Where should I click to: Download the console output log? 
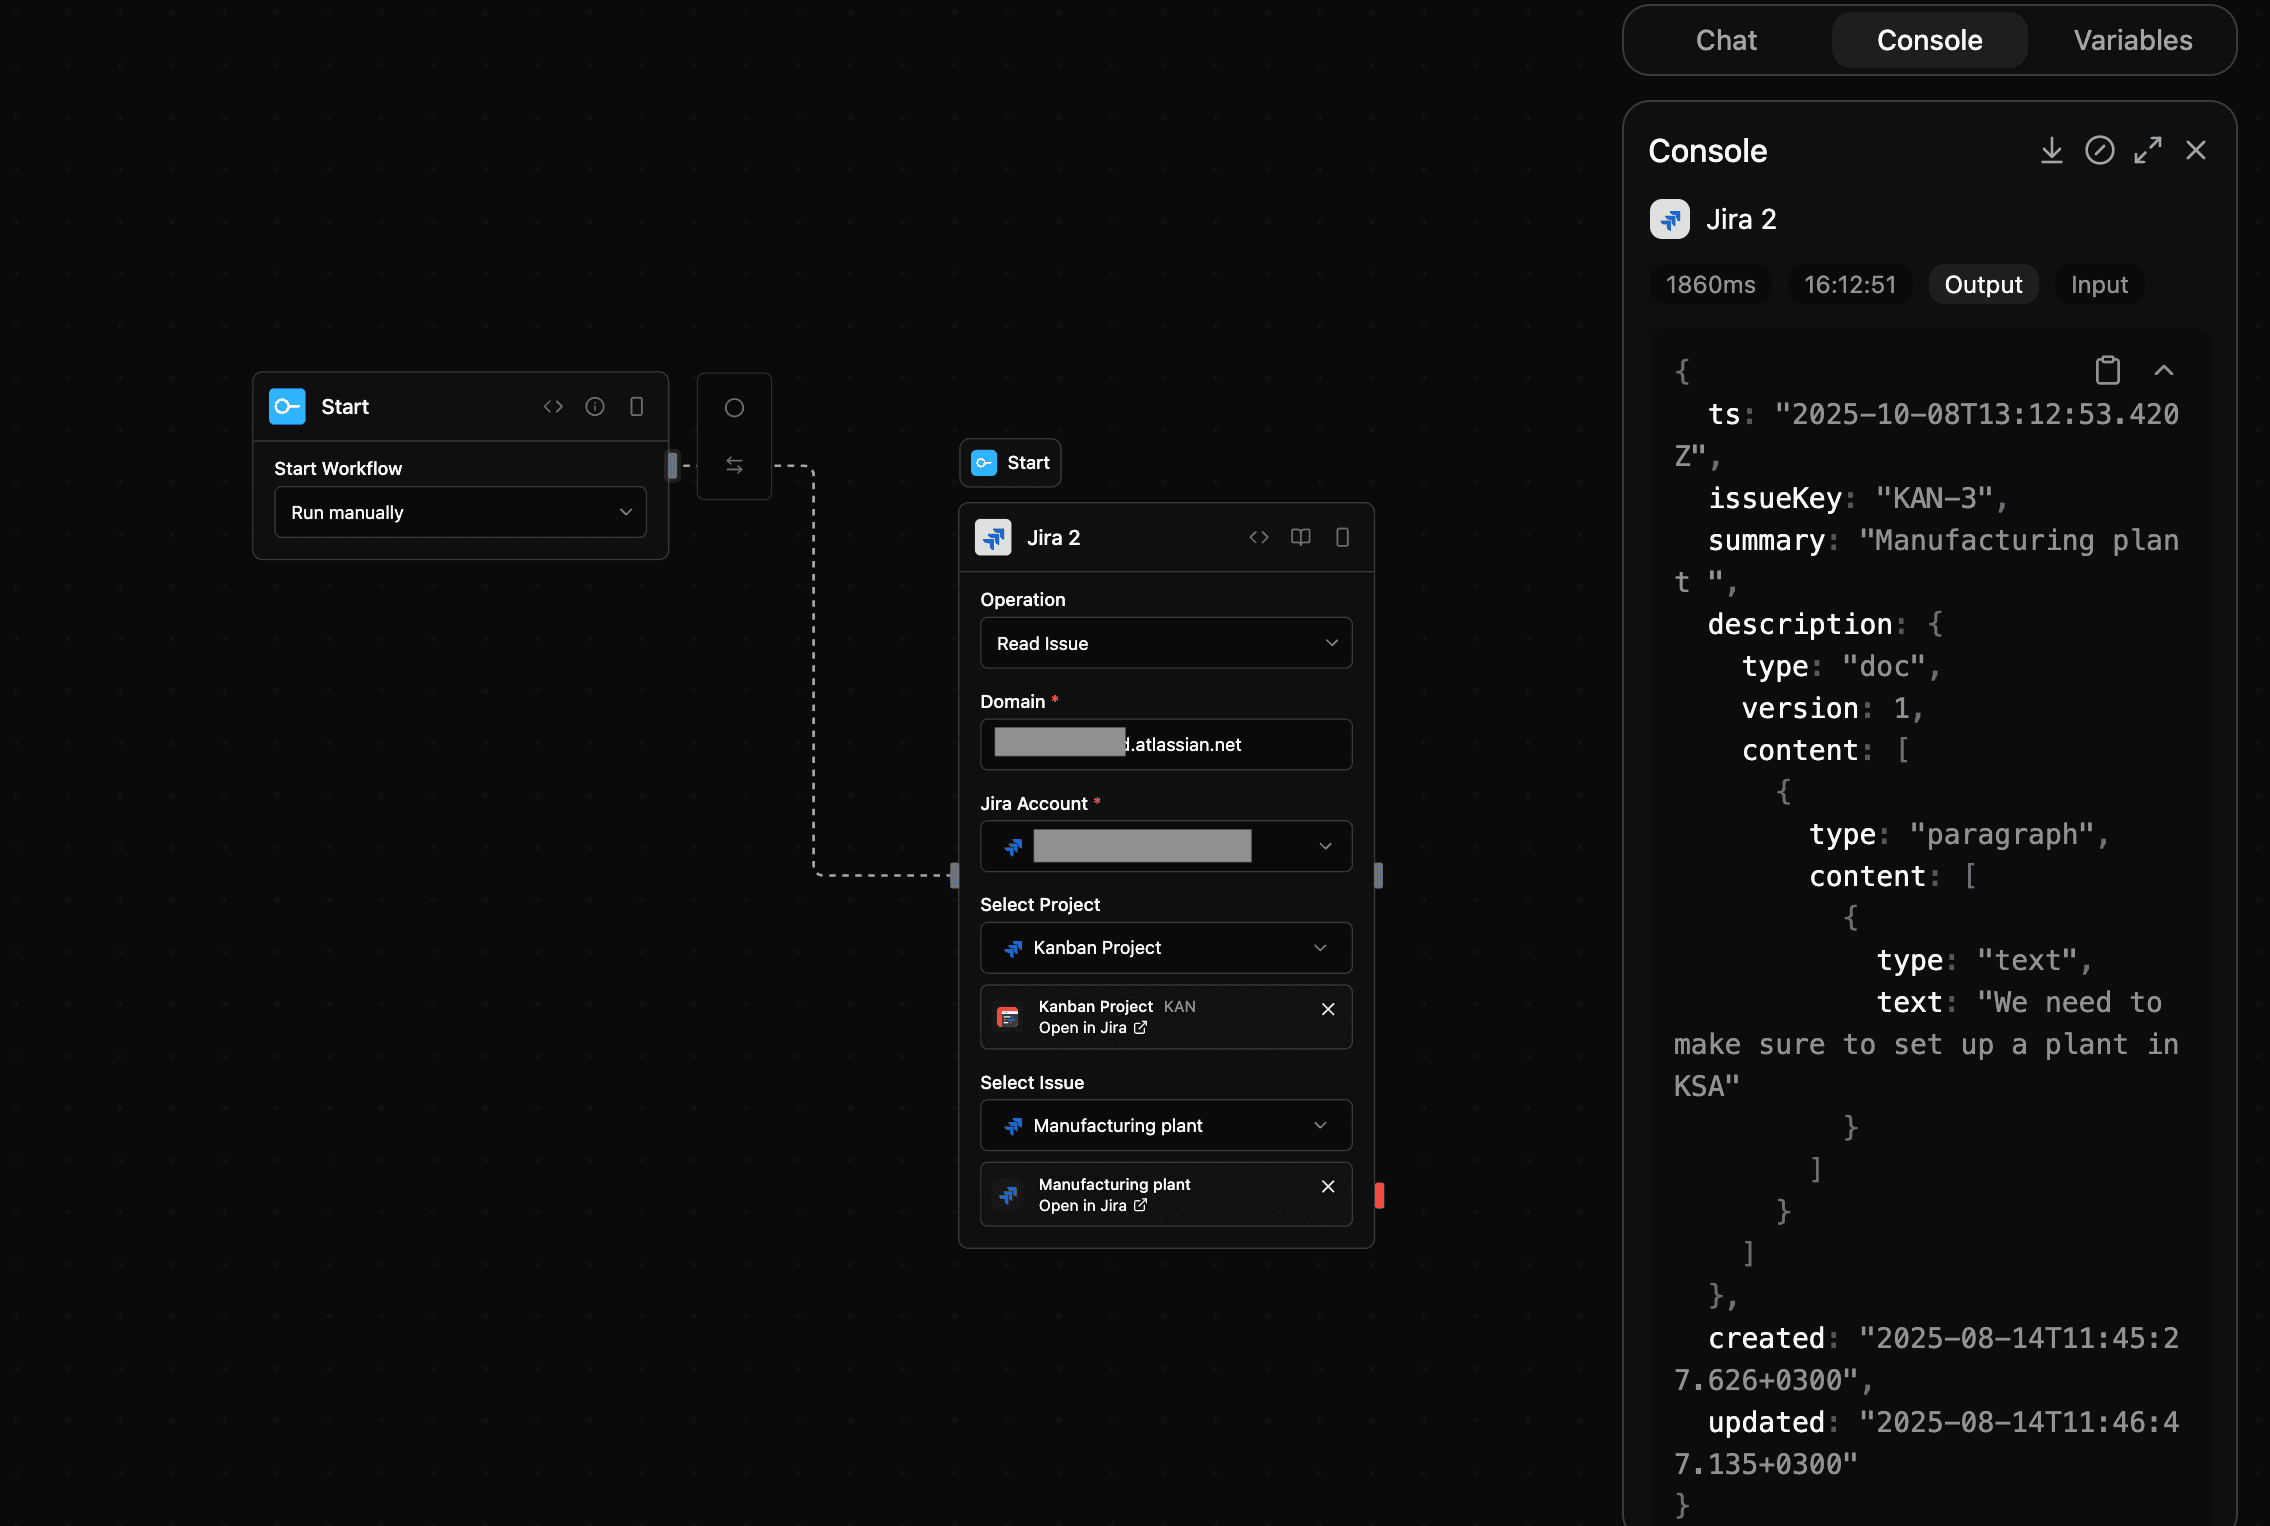(x=2052, y=150)
